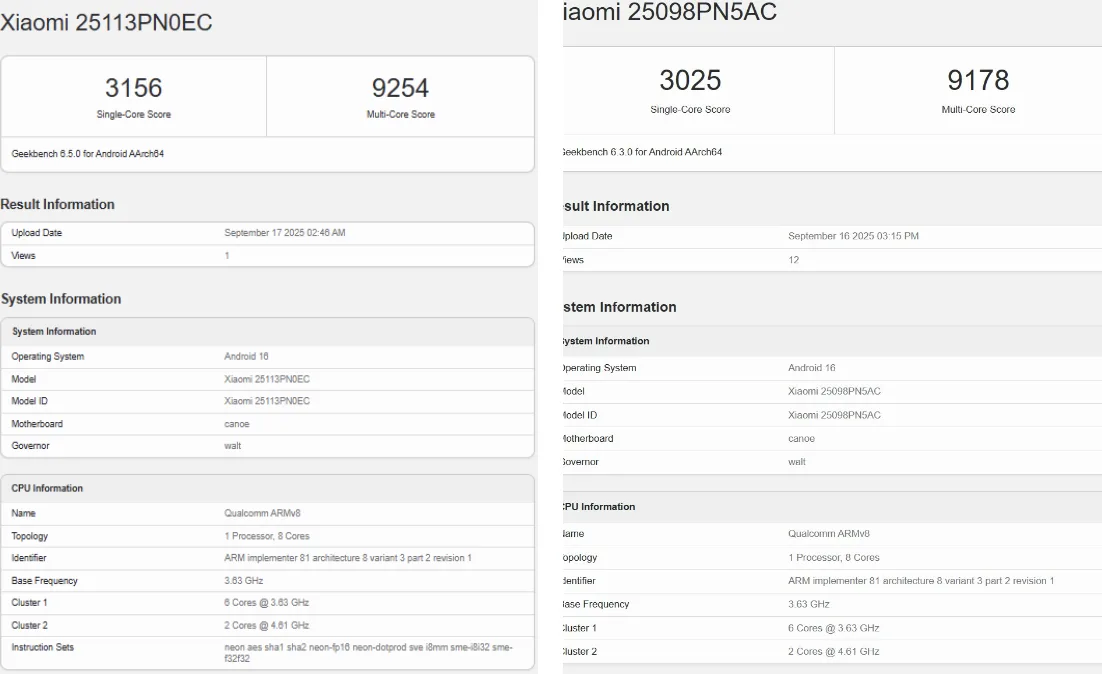Click 'CPU Information' header in 25113PN0EC result

pyautogui.click(x=47, y=488)
